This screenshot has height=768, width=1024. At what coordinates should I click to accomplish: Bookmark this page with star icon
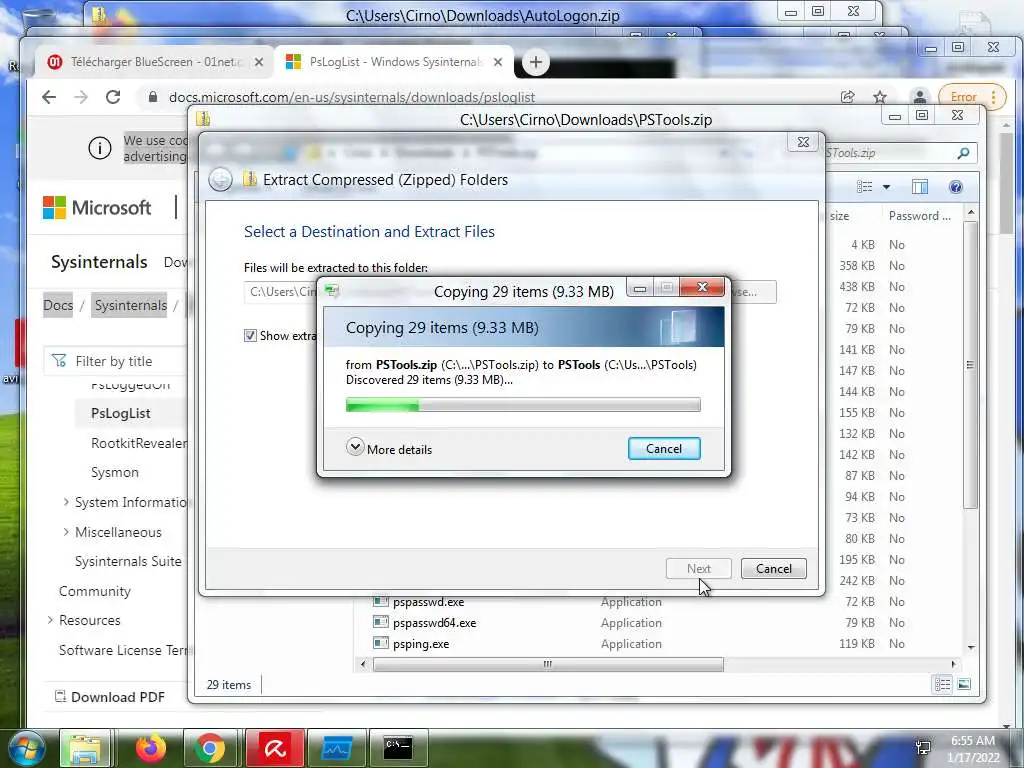coord(880,97)
